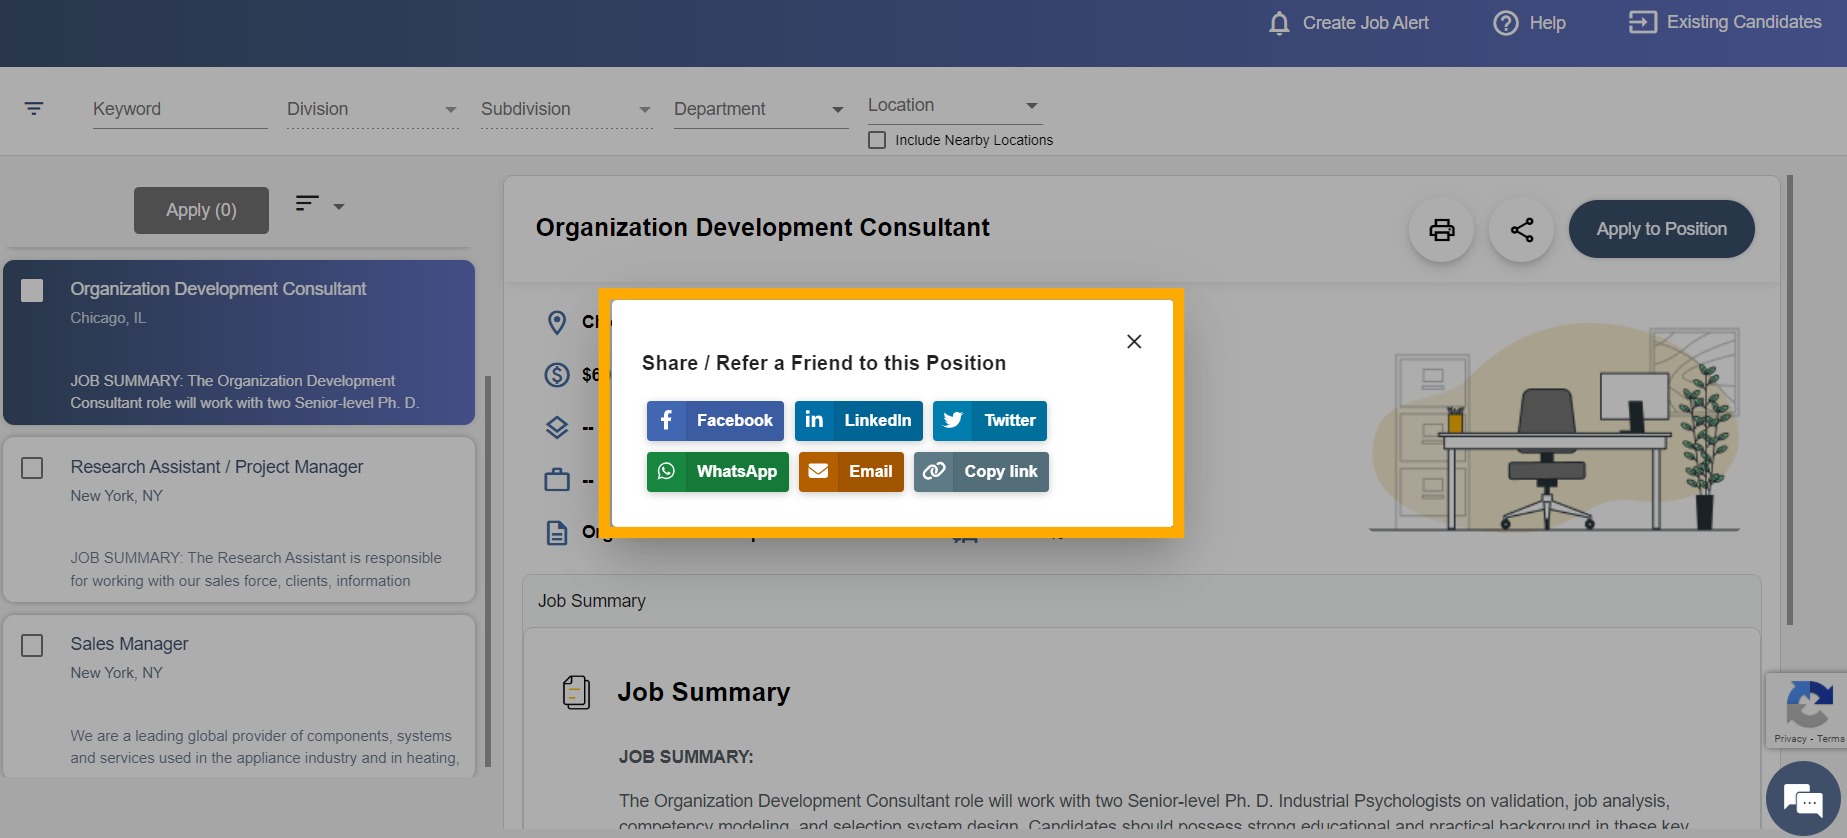
Task: Share the position via LinkedIn
Action: pyautogui.click(x=859, y=421)
